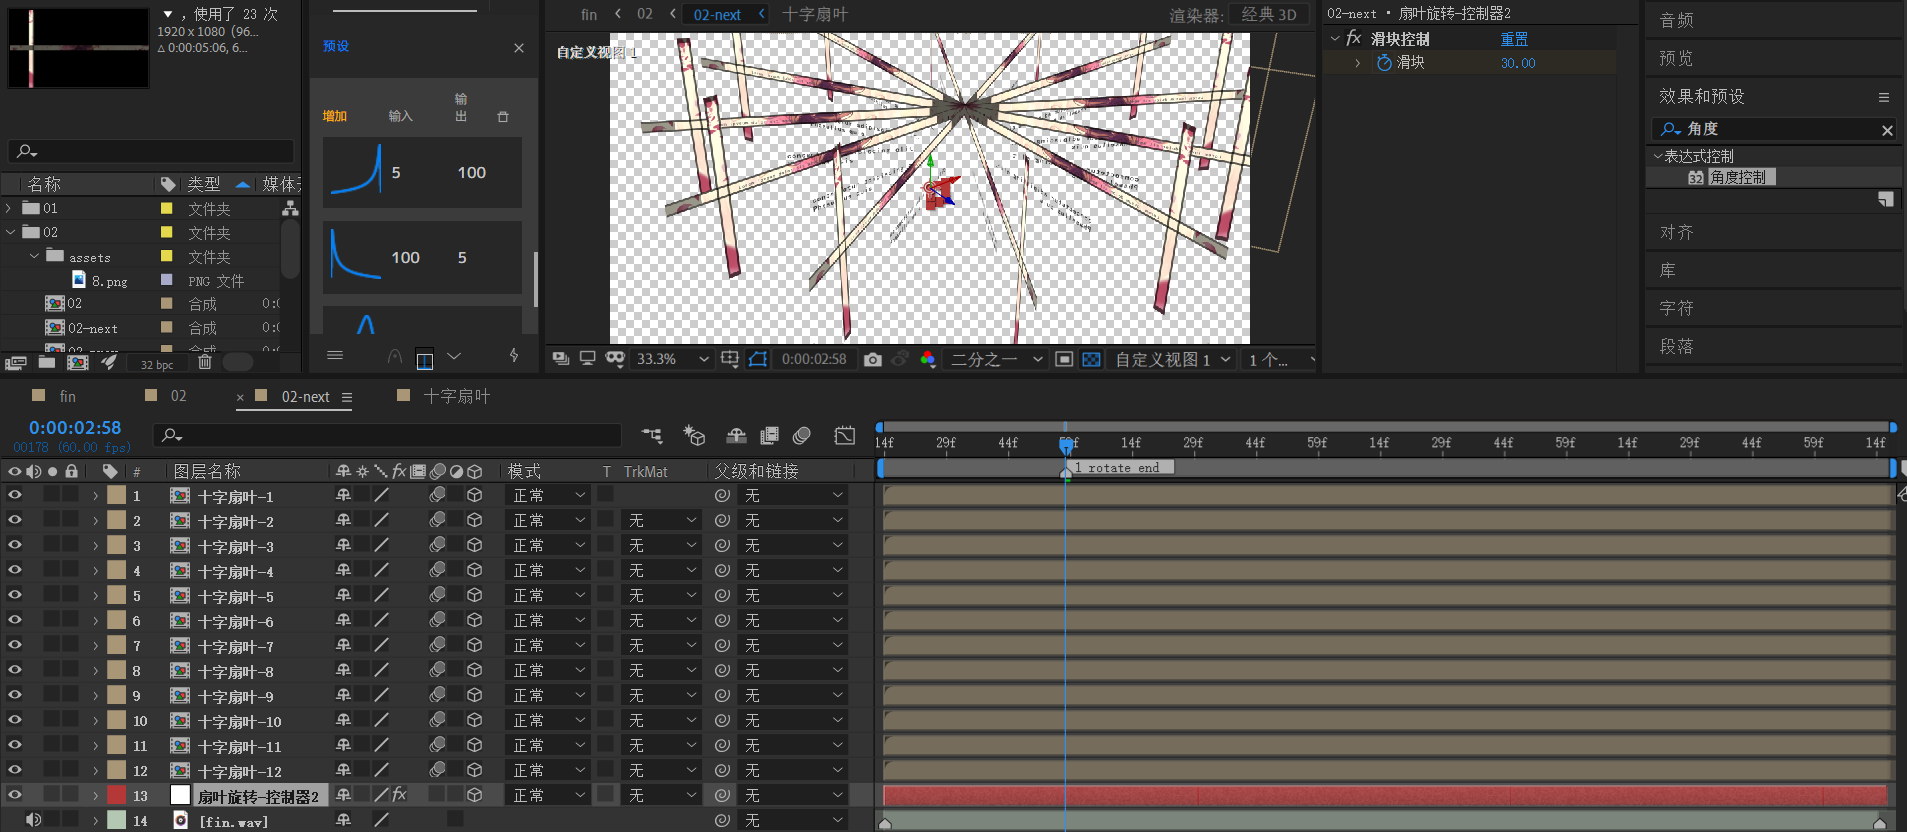Click the lightning icon in preset panel

point(514,355)
